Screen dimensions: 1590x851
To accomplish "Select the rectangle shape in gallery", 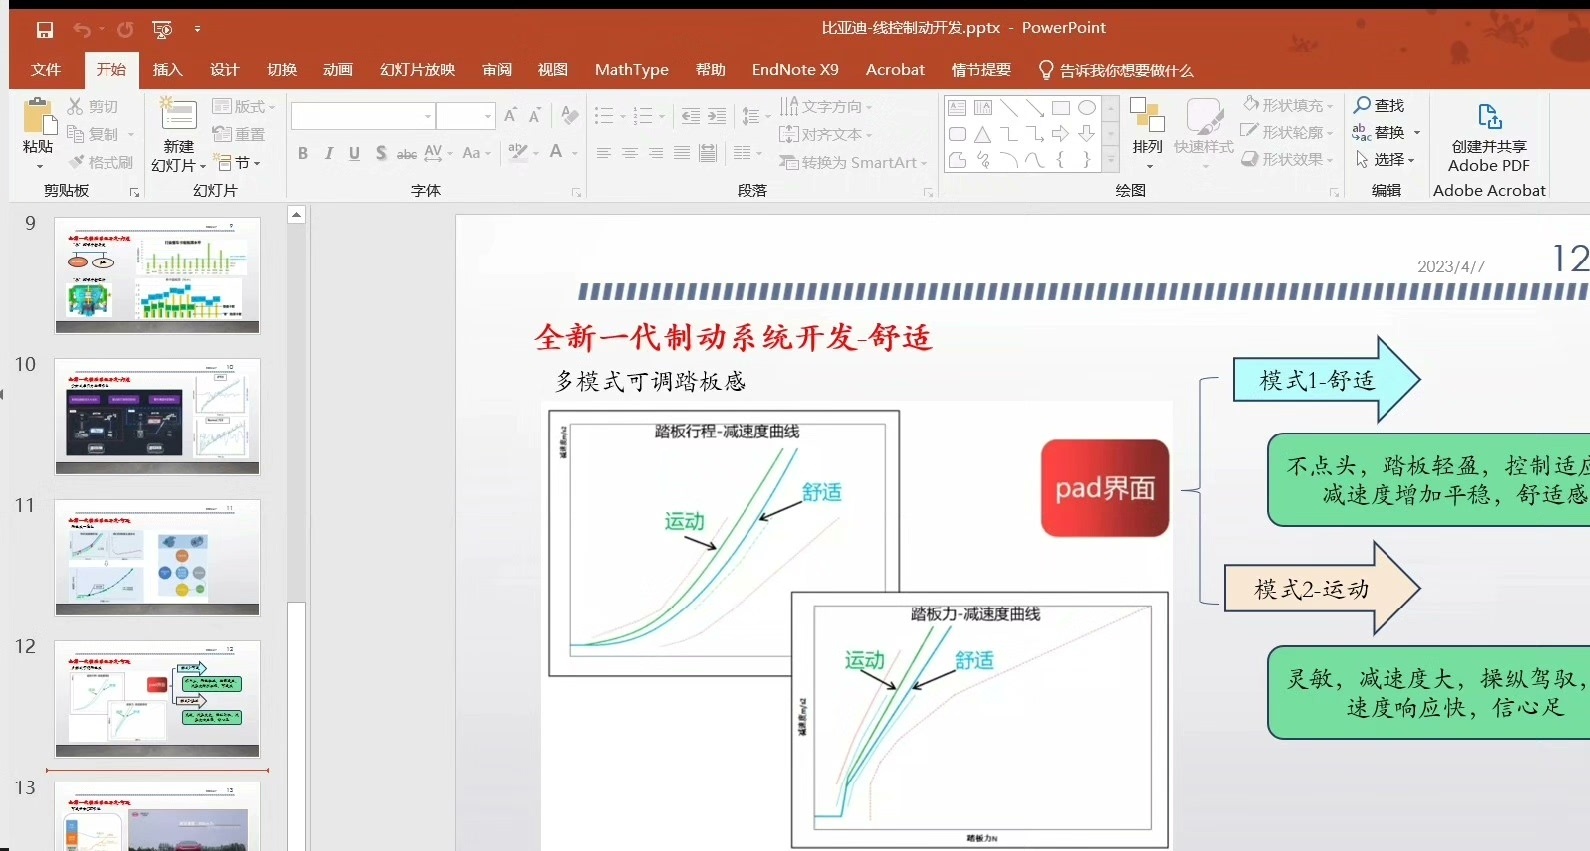I will pyautogui.click(x=1061, y=108).
